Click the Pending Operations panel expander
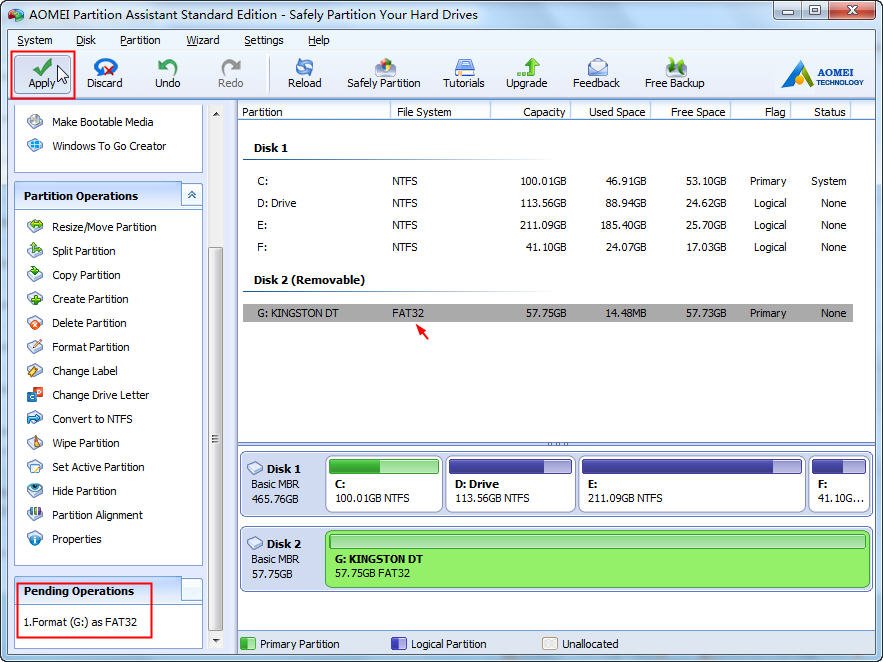The height and width of the screenshot is (662, 883). pyautogui.click(x=192, y=590)
